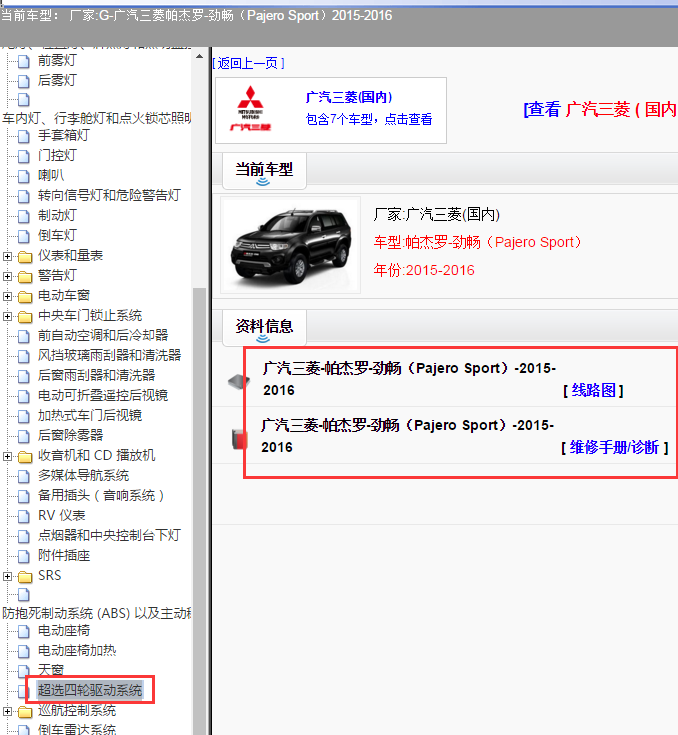Click the 多媒体导航系统 page icon
The image size is (678, 735).
point(24,476)
